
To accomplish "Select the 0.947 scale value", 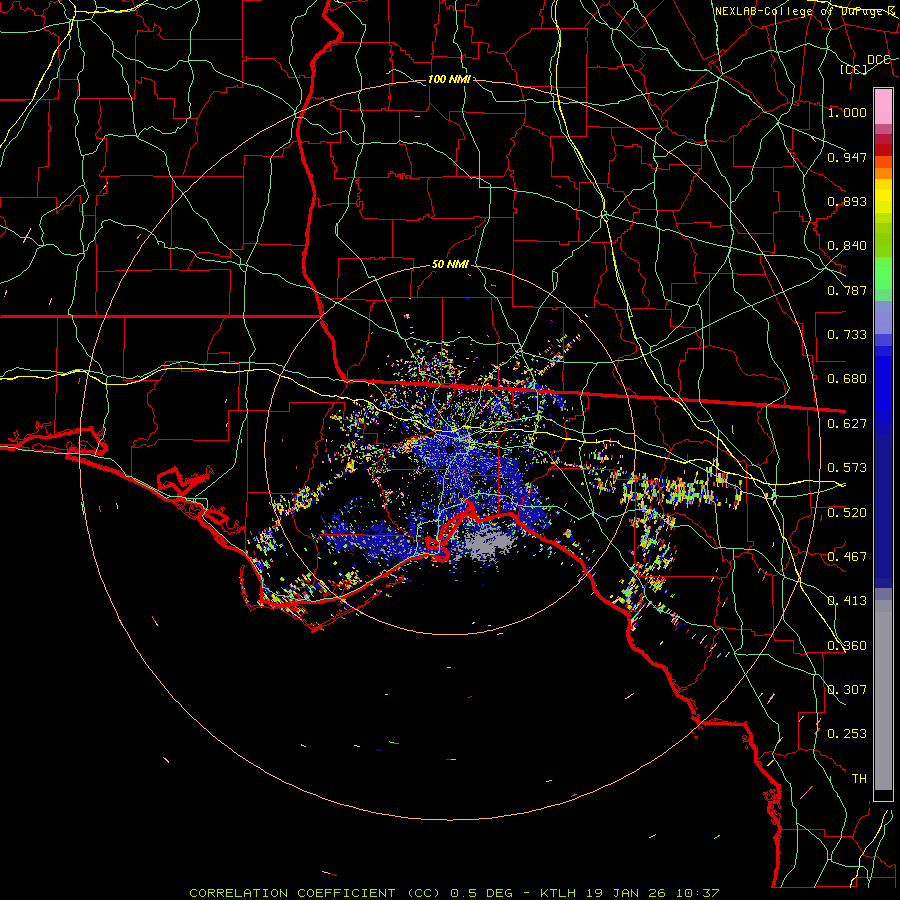I will pyautogui.click(x=847, y=157).
